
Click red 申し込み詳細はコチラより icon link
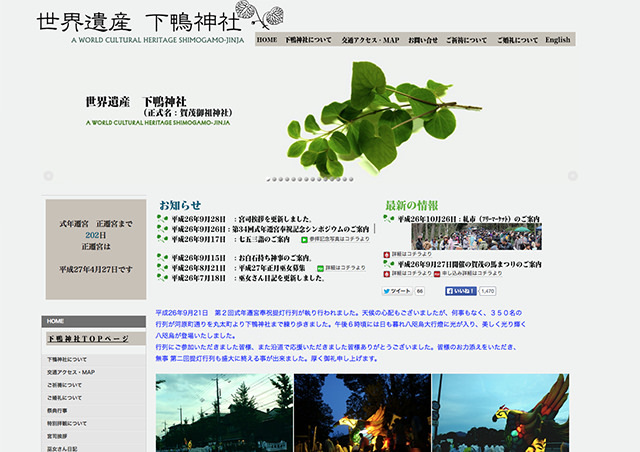pyautogui.click(x=468, y=273)
